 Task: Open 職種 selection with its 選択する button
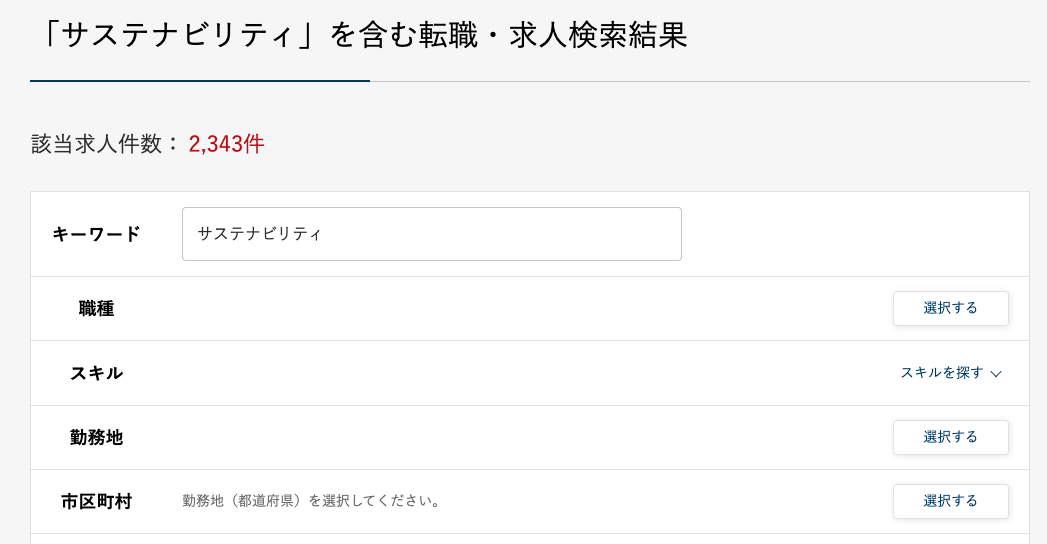pyautogui.click(x=950, y=308)
